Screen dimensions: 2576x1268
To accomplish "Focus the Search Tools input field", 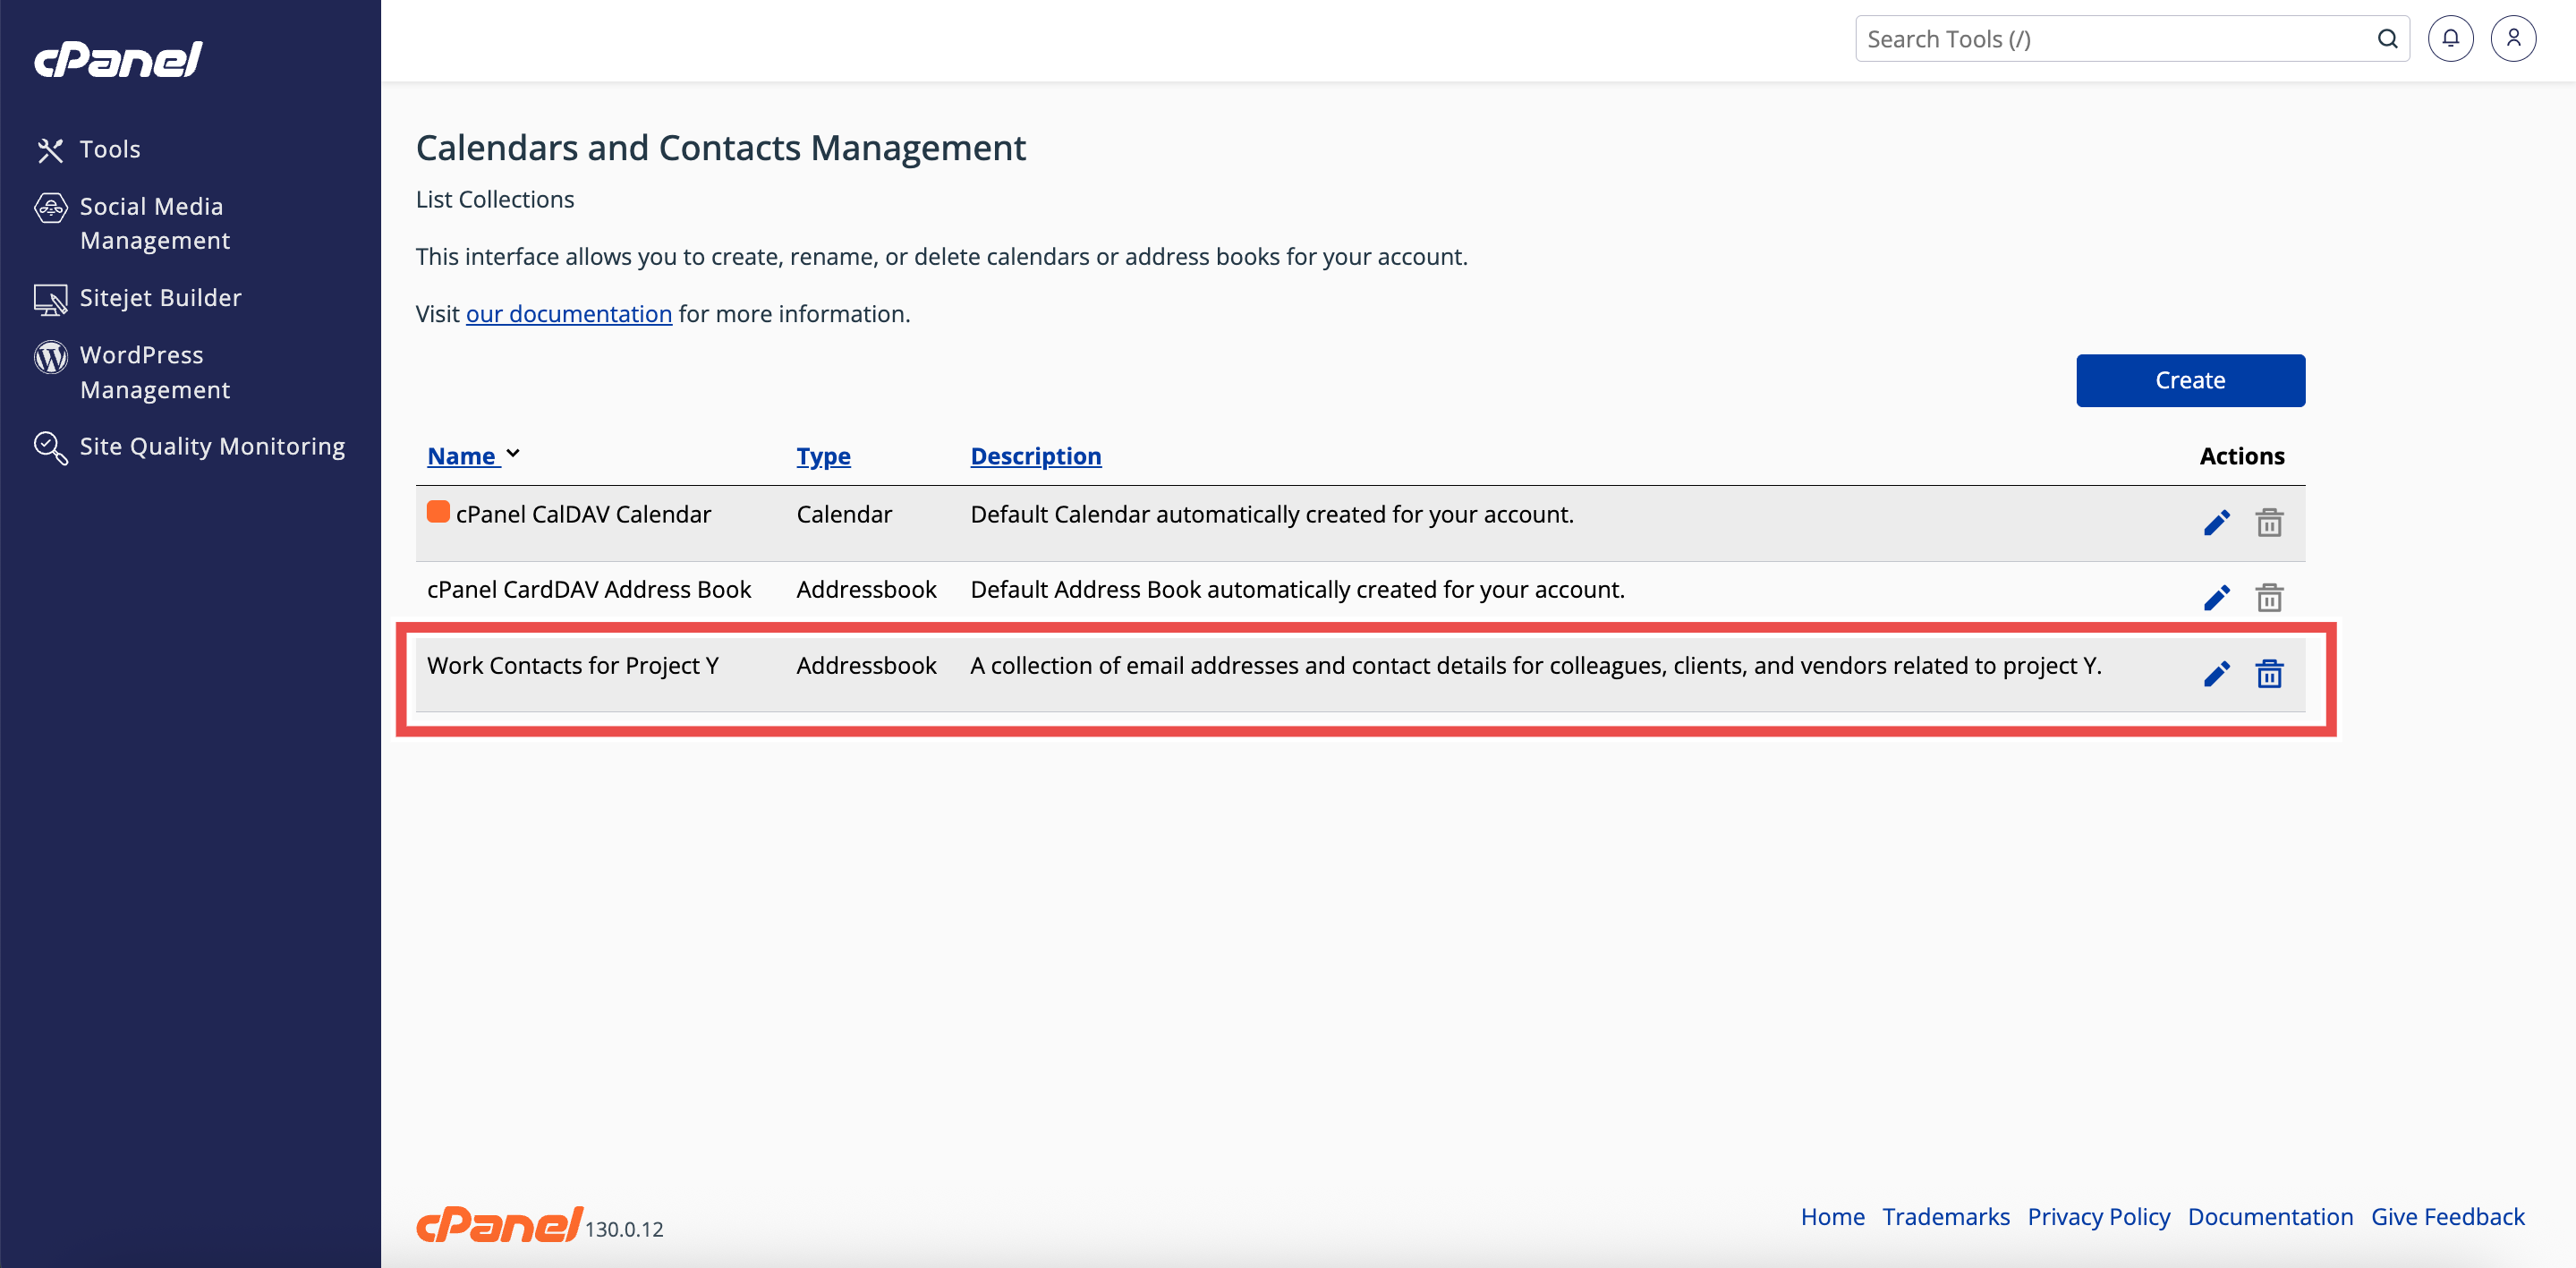I will (2110, 39).
